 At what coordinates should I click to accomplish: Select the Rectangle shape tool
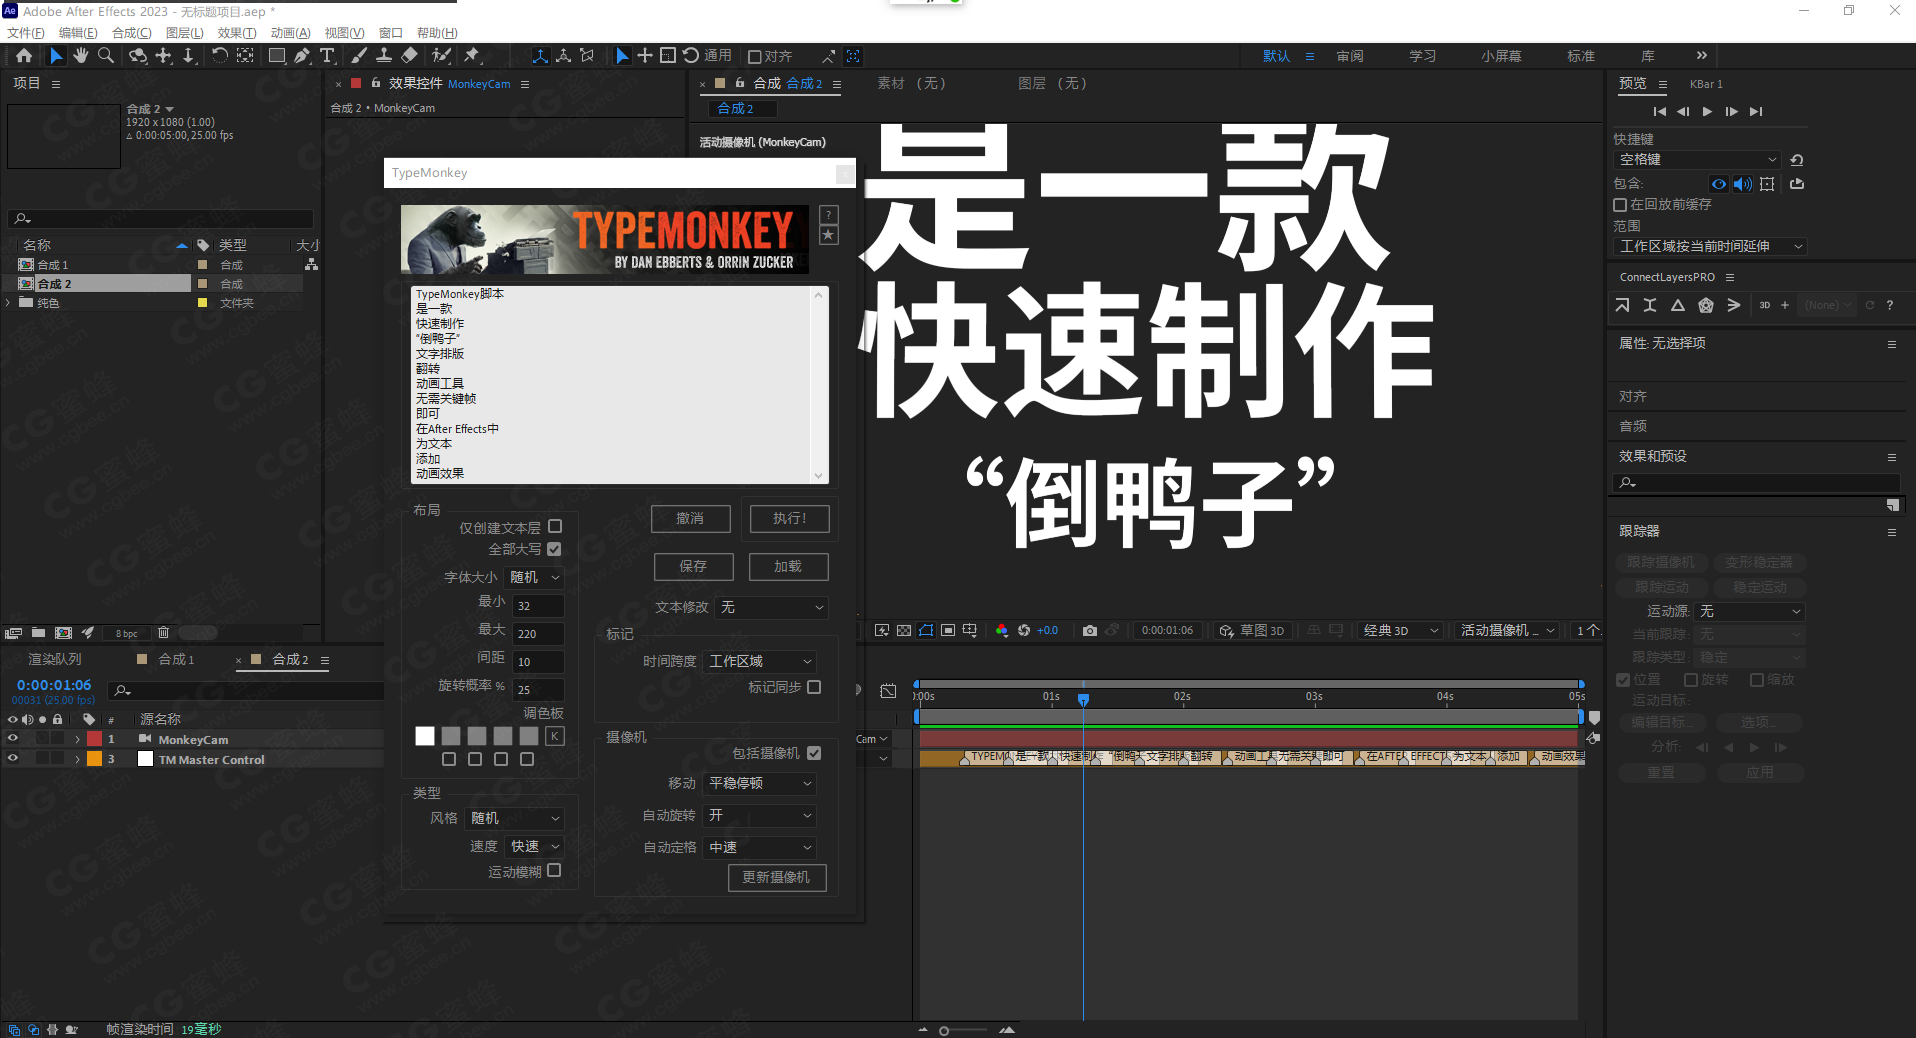(x=277, y=56)
